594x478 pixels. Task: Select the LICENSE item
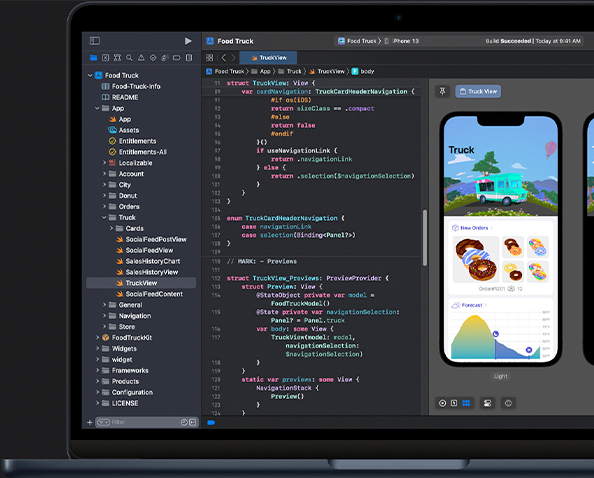coord(120,403)
